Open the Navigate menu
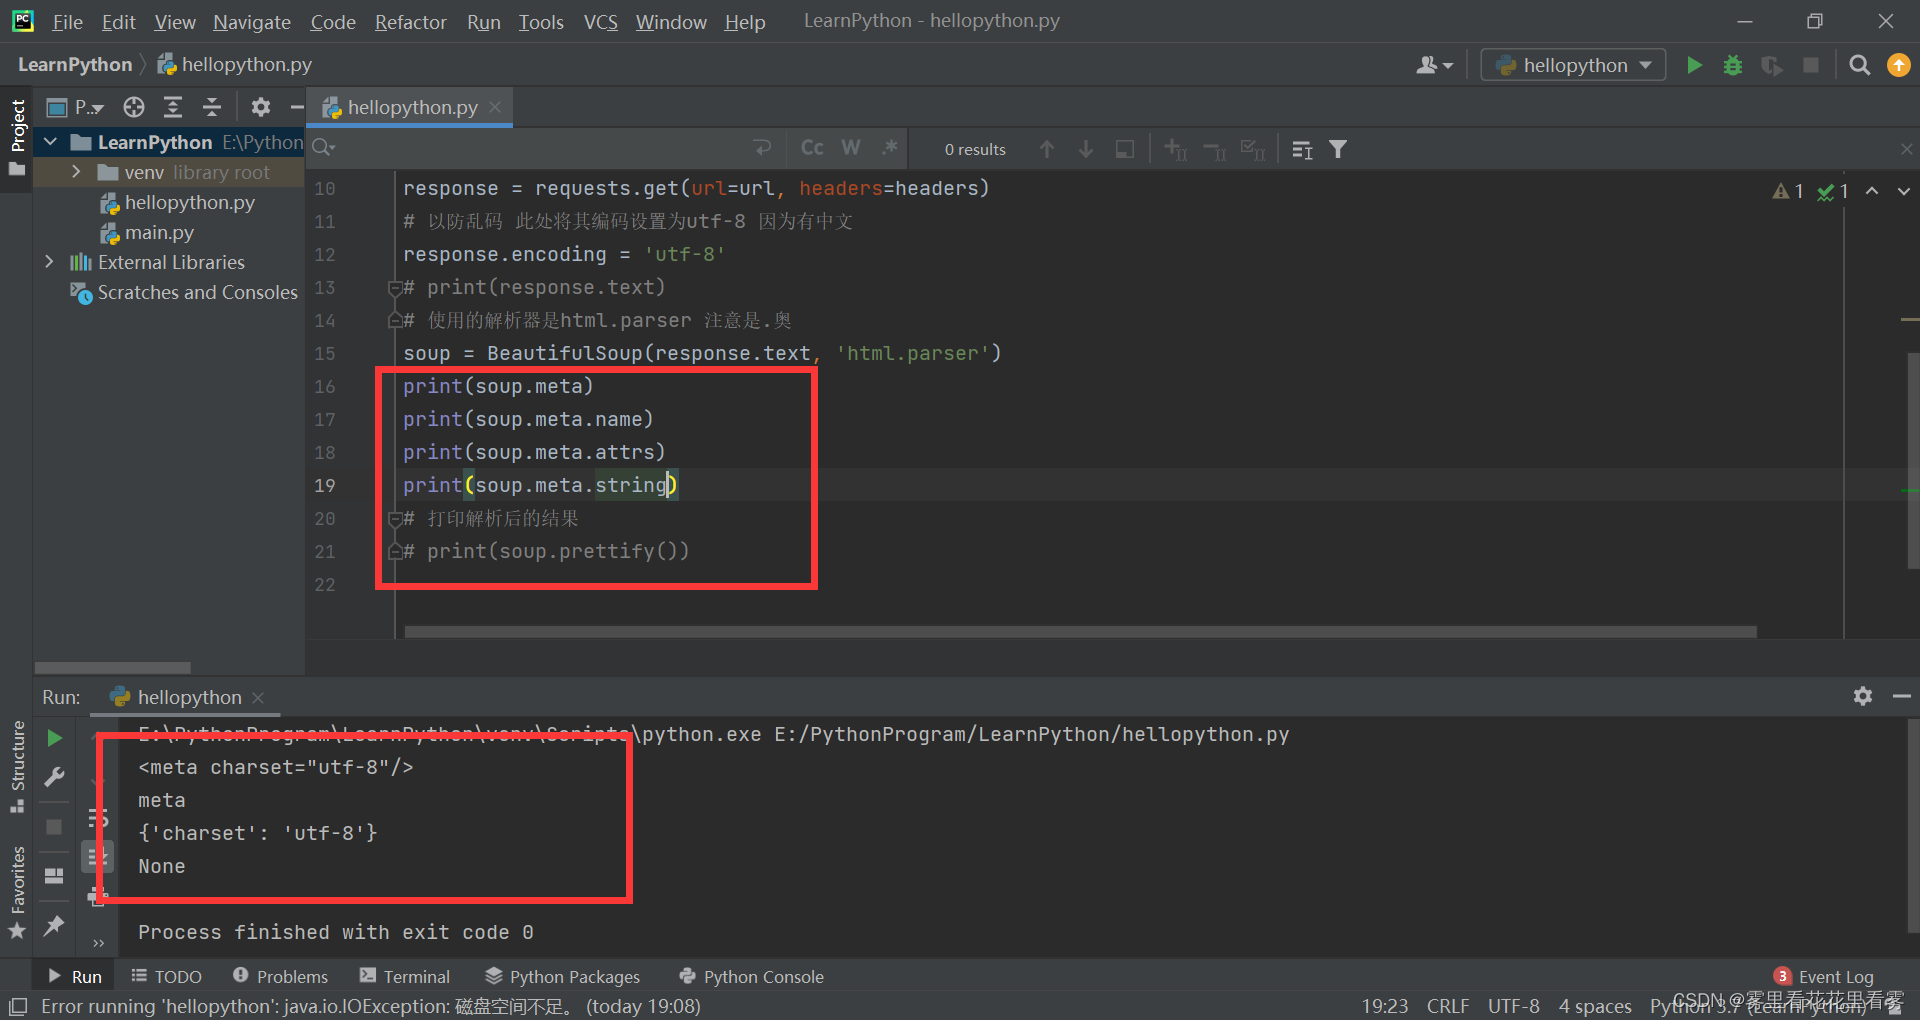1920x1020 pixels. (252, 21)
